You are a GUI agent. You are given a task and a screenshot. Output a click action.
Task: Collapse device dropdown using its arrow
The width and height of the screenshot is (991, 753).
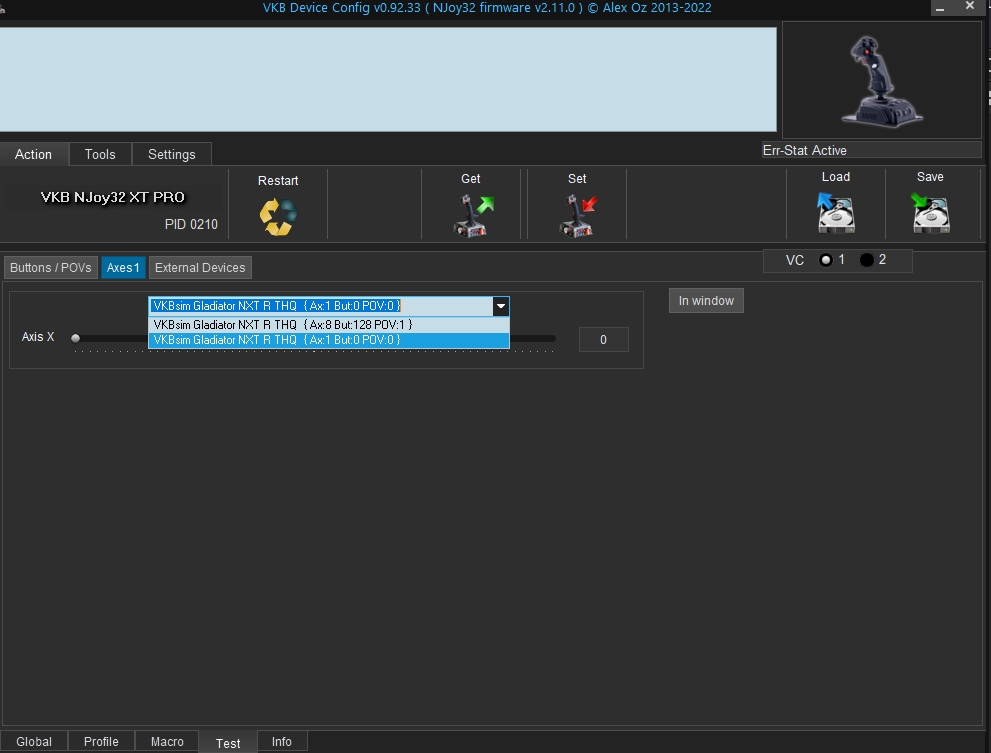tap(500, 306)
